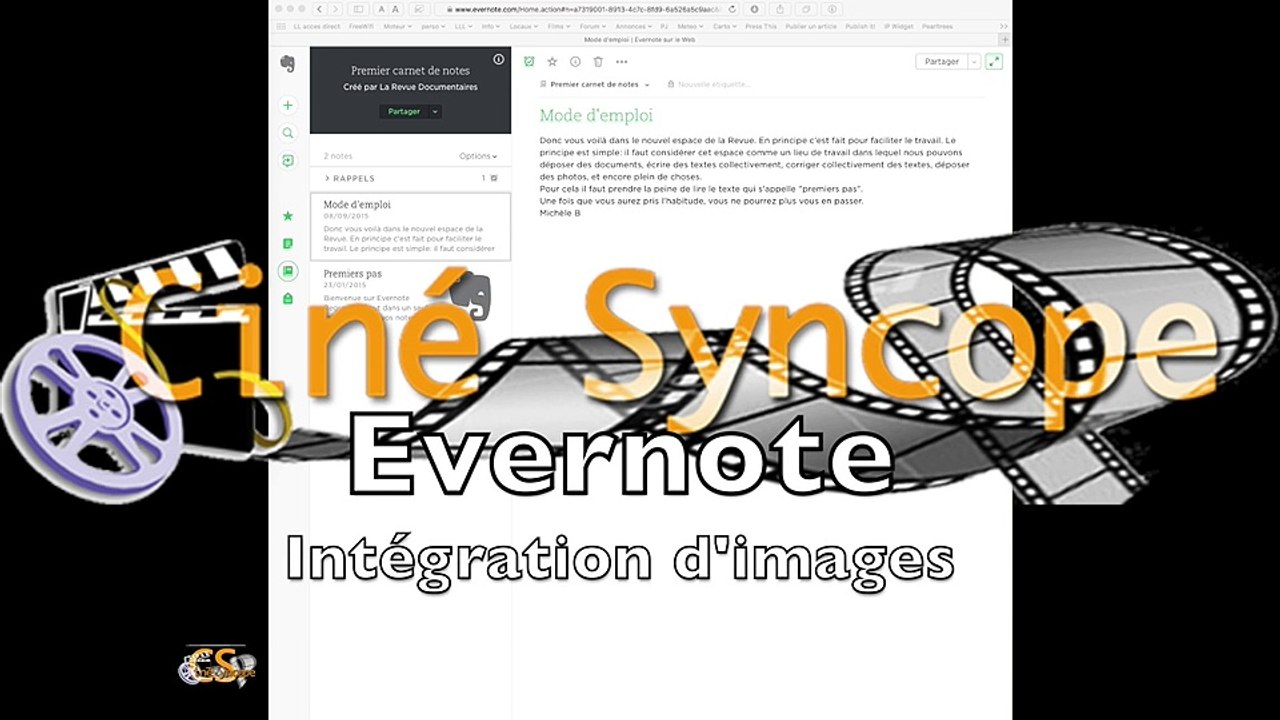Open the notes list icon in the sidebar

[288, 243]
